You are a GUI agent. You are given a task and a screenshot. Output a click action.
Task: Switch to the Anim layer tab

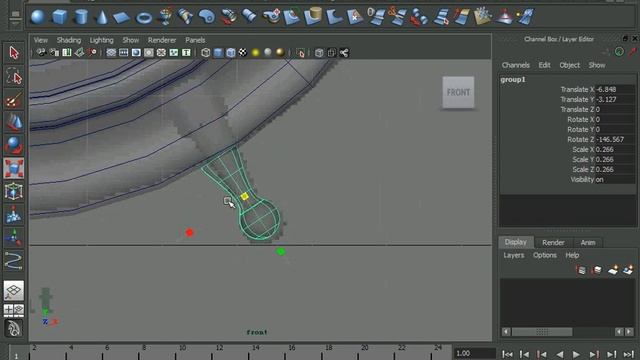pos(588,242)
